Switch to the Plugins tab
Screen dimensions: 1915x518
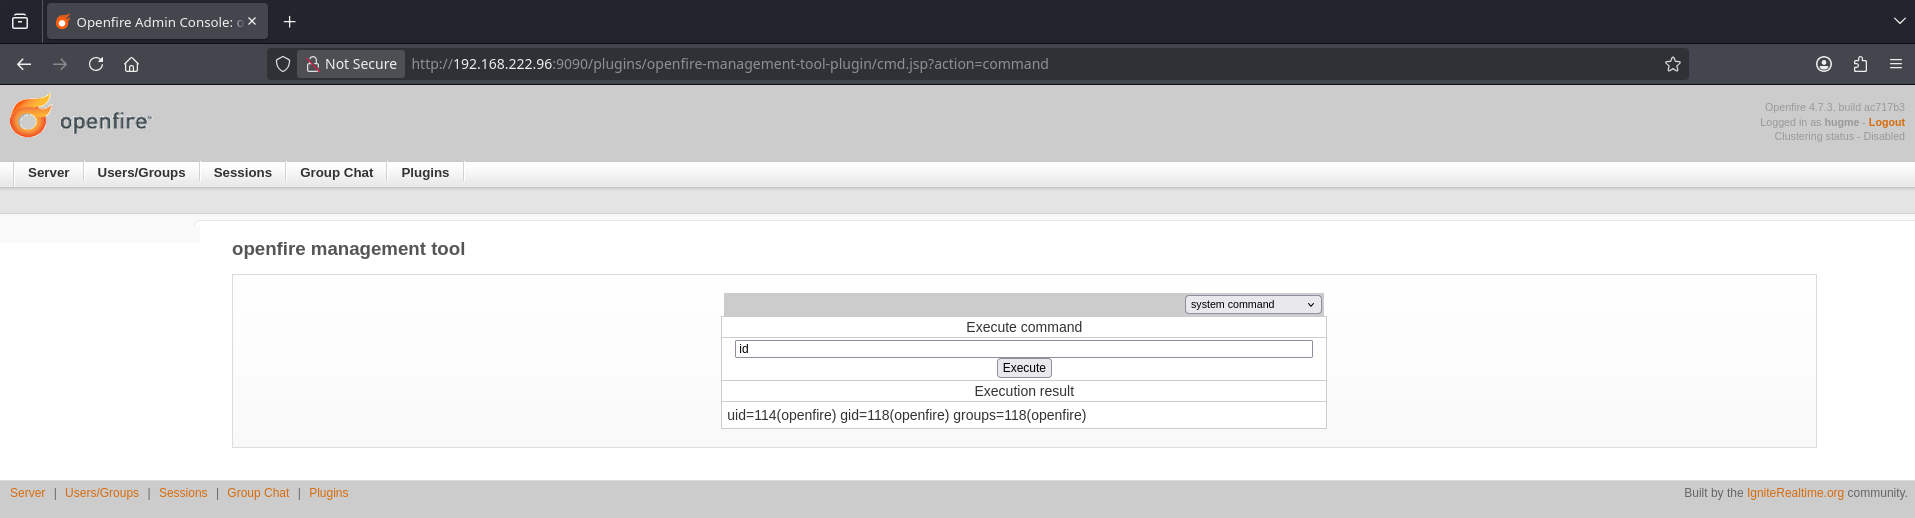tap(425, 173)
